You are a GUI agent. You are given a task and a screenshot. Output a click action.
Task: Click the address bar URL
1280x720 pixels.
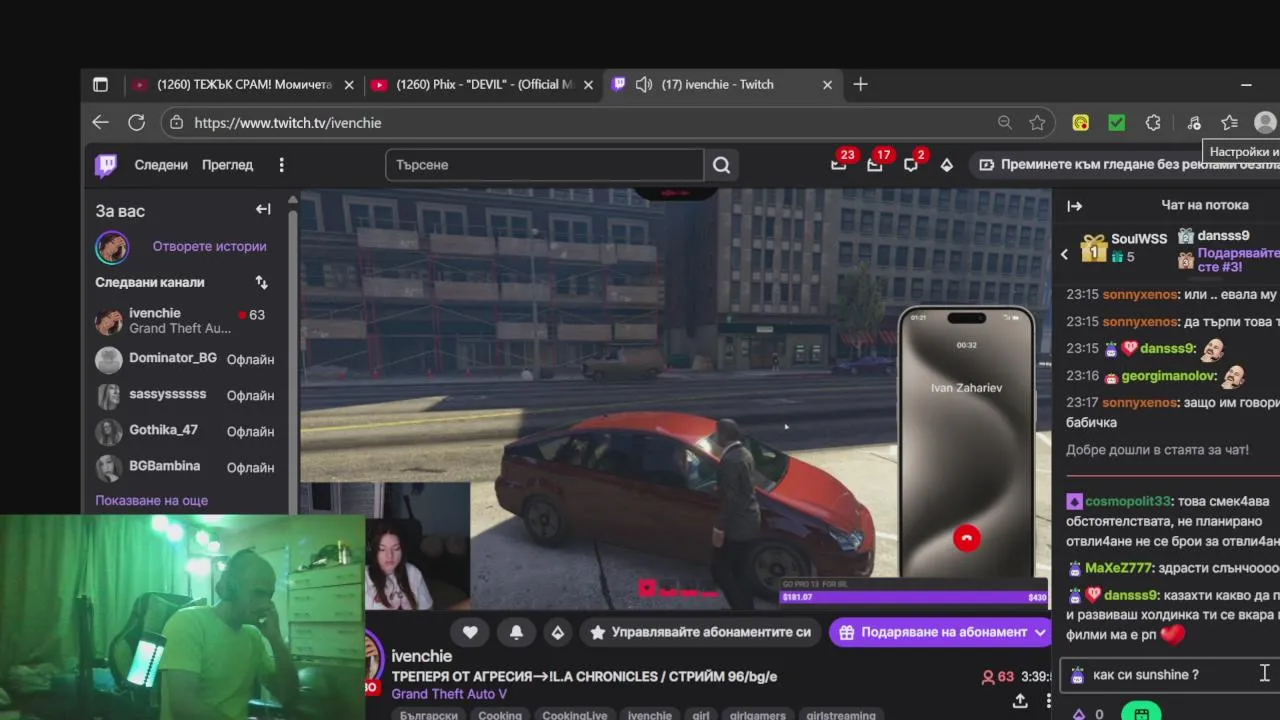(x=288, y=122)
